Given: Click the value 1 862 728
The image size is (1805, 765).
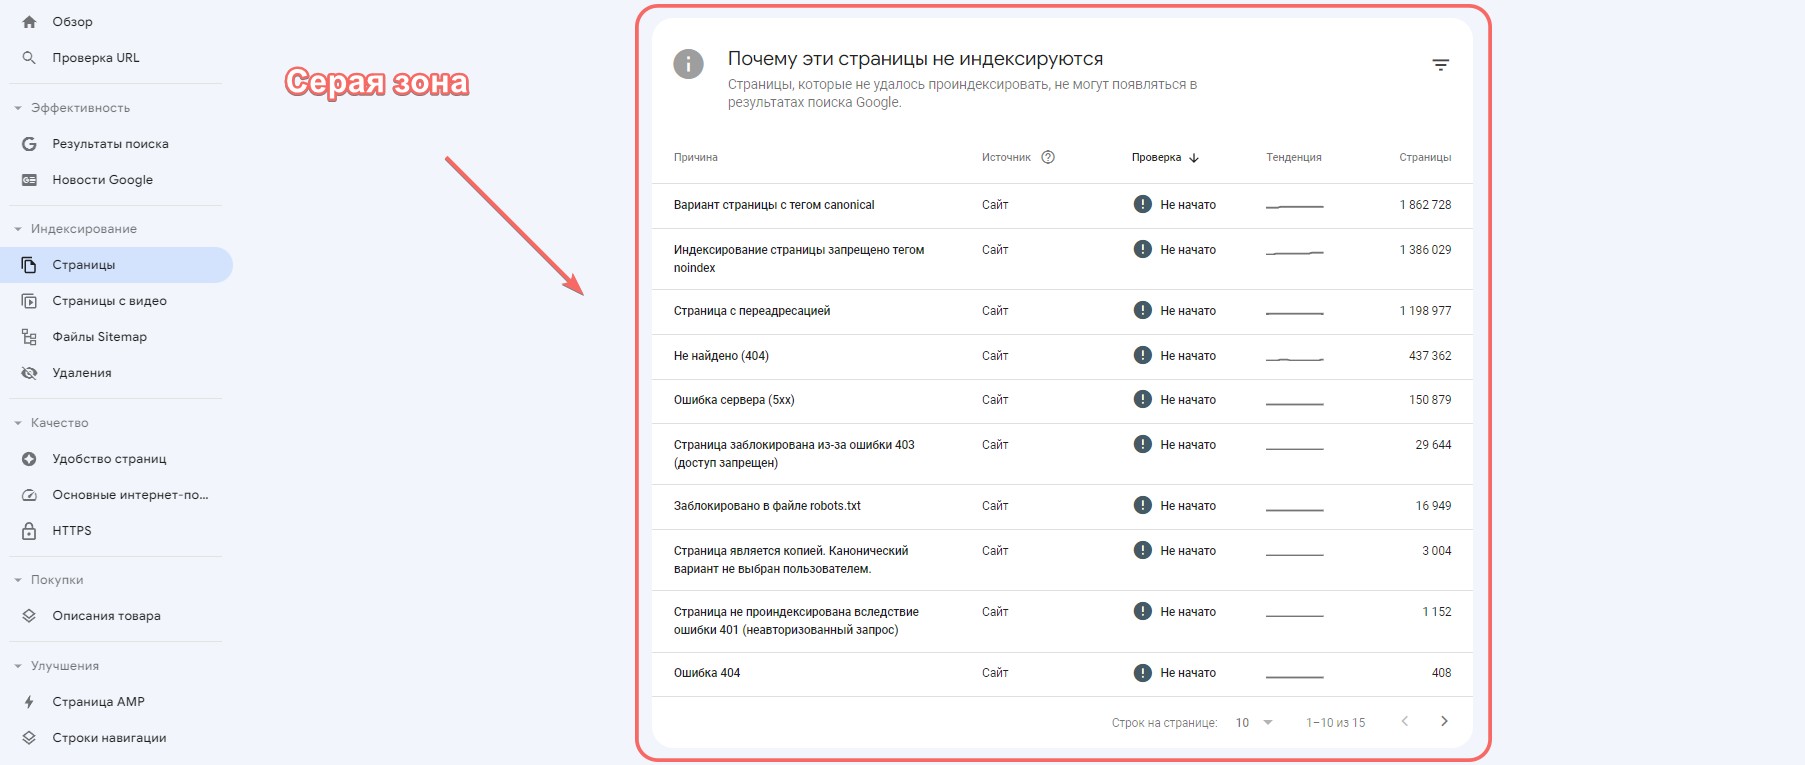Looking at the screenshot, I should click(1425, 205).
